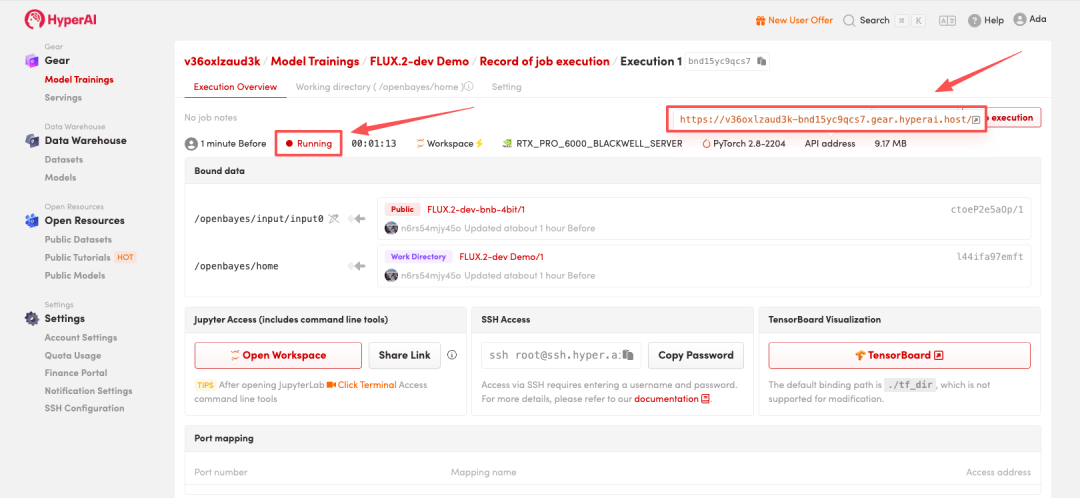The width and height of the screenshot is (1080, 498).
Task: Click the Running status indicator
Action: [309, 144]
